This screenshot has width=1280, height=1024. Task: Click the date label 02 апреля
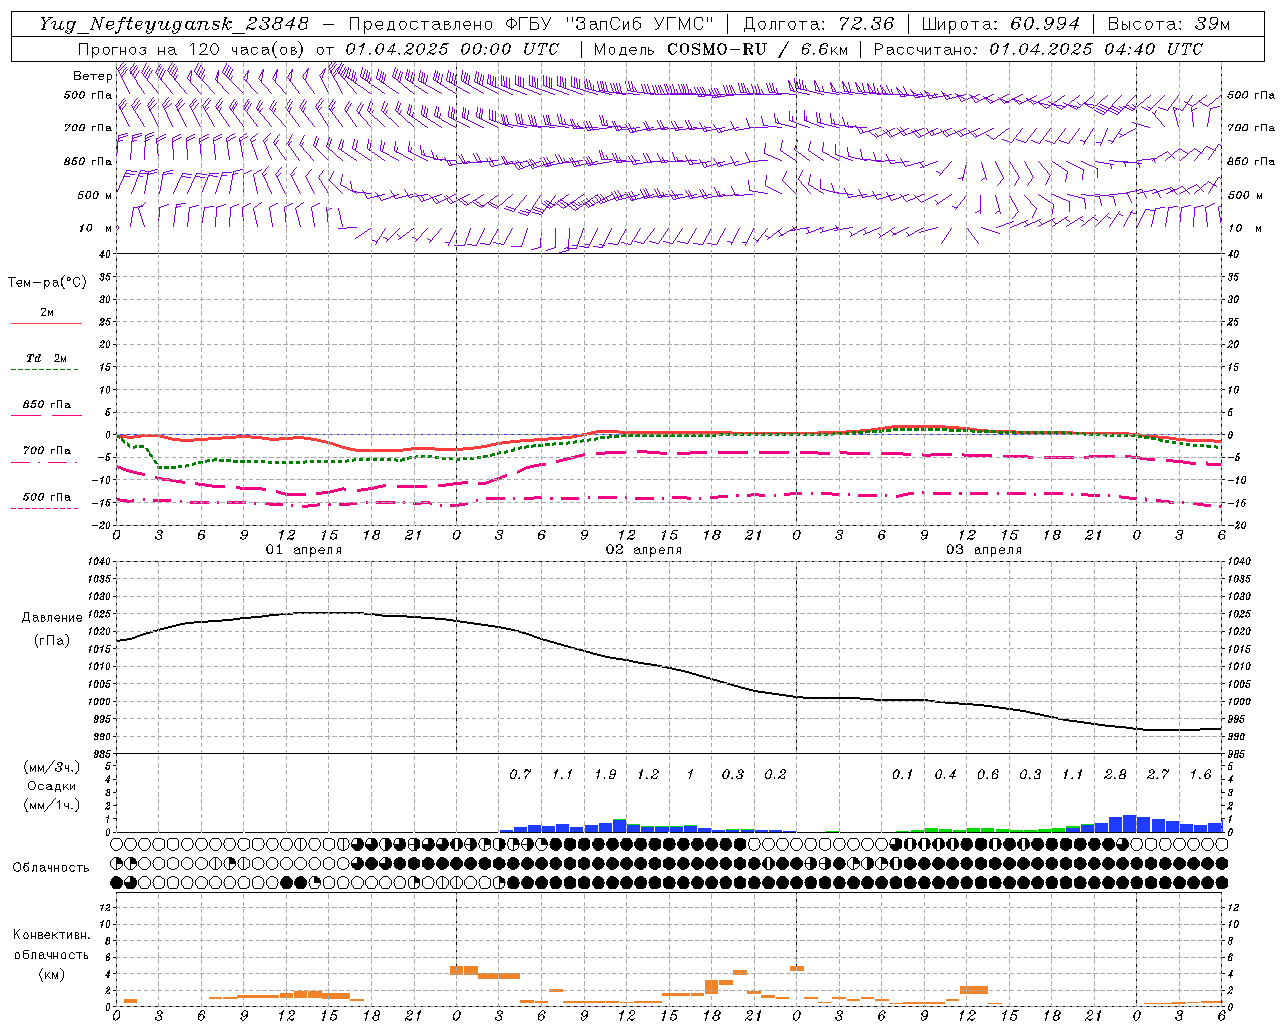tap(644, 550)
